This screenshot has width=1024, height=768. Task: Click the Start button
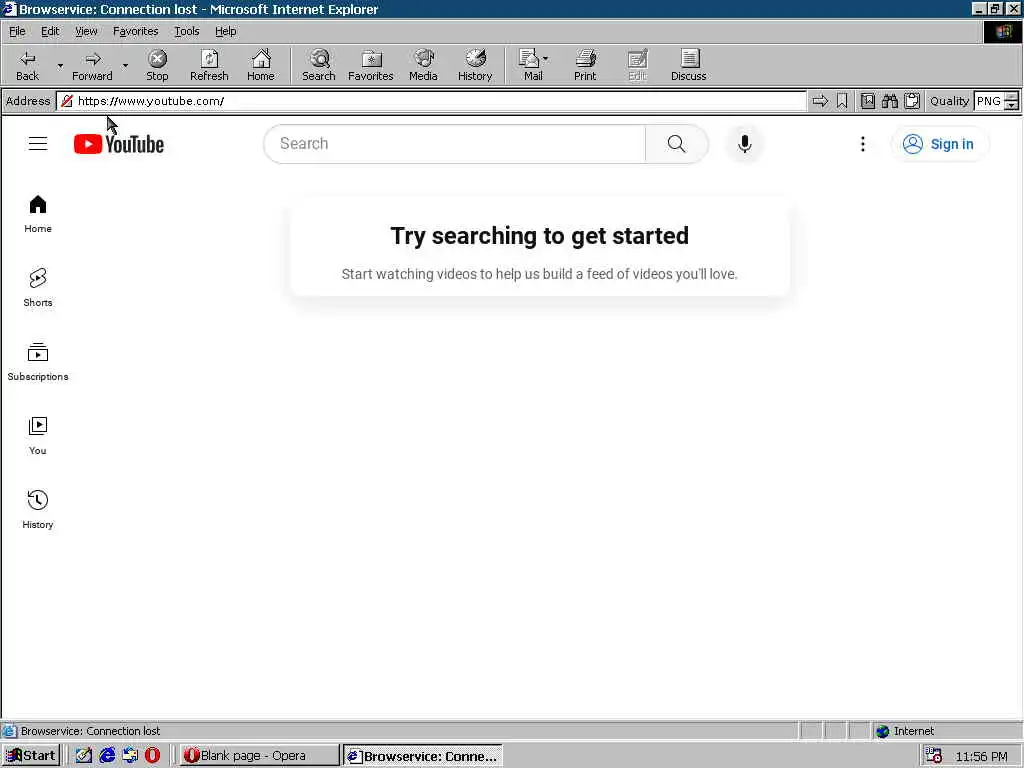[31, 756]
